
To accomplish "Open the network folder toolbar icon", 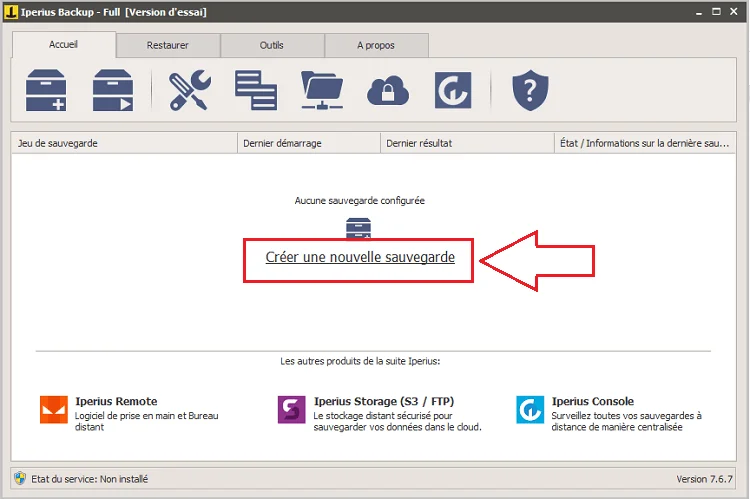I will tap(321, 90).
